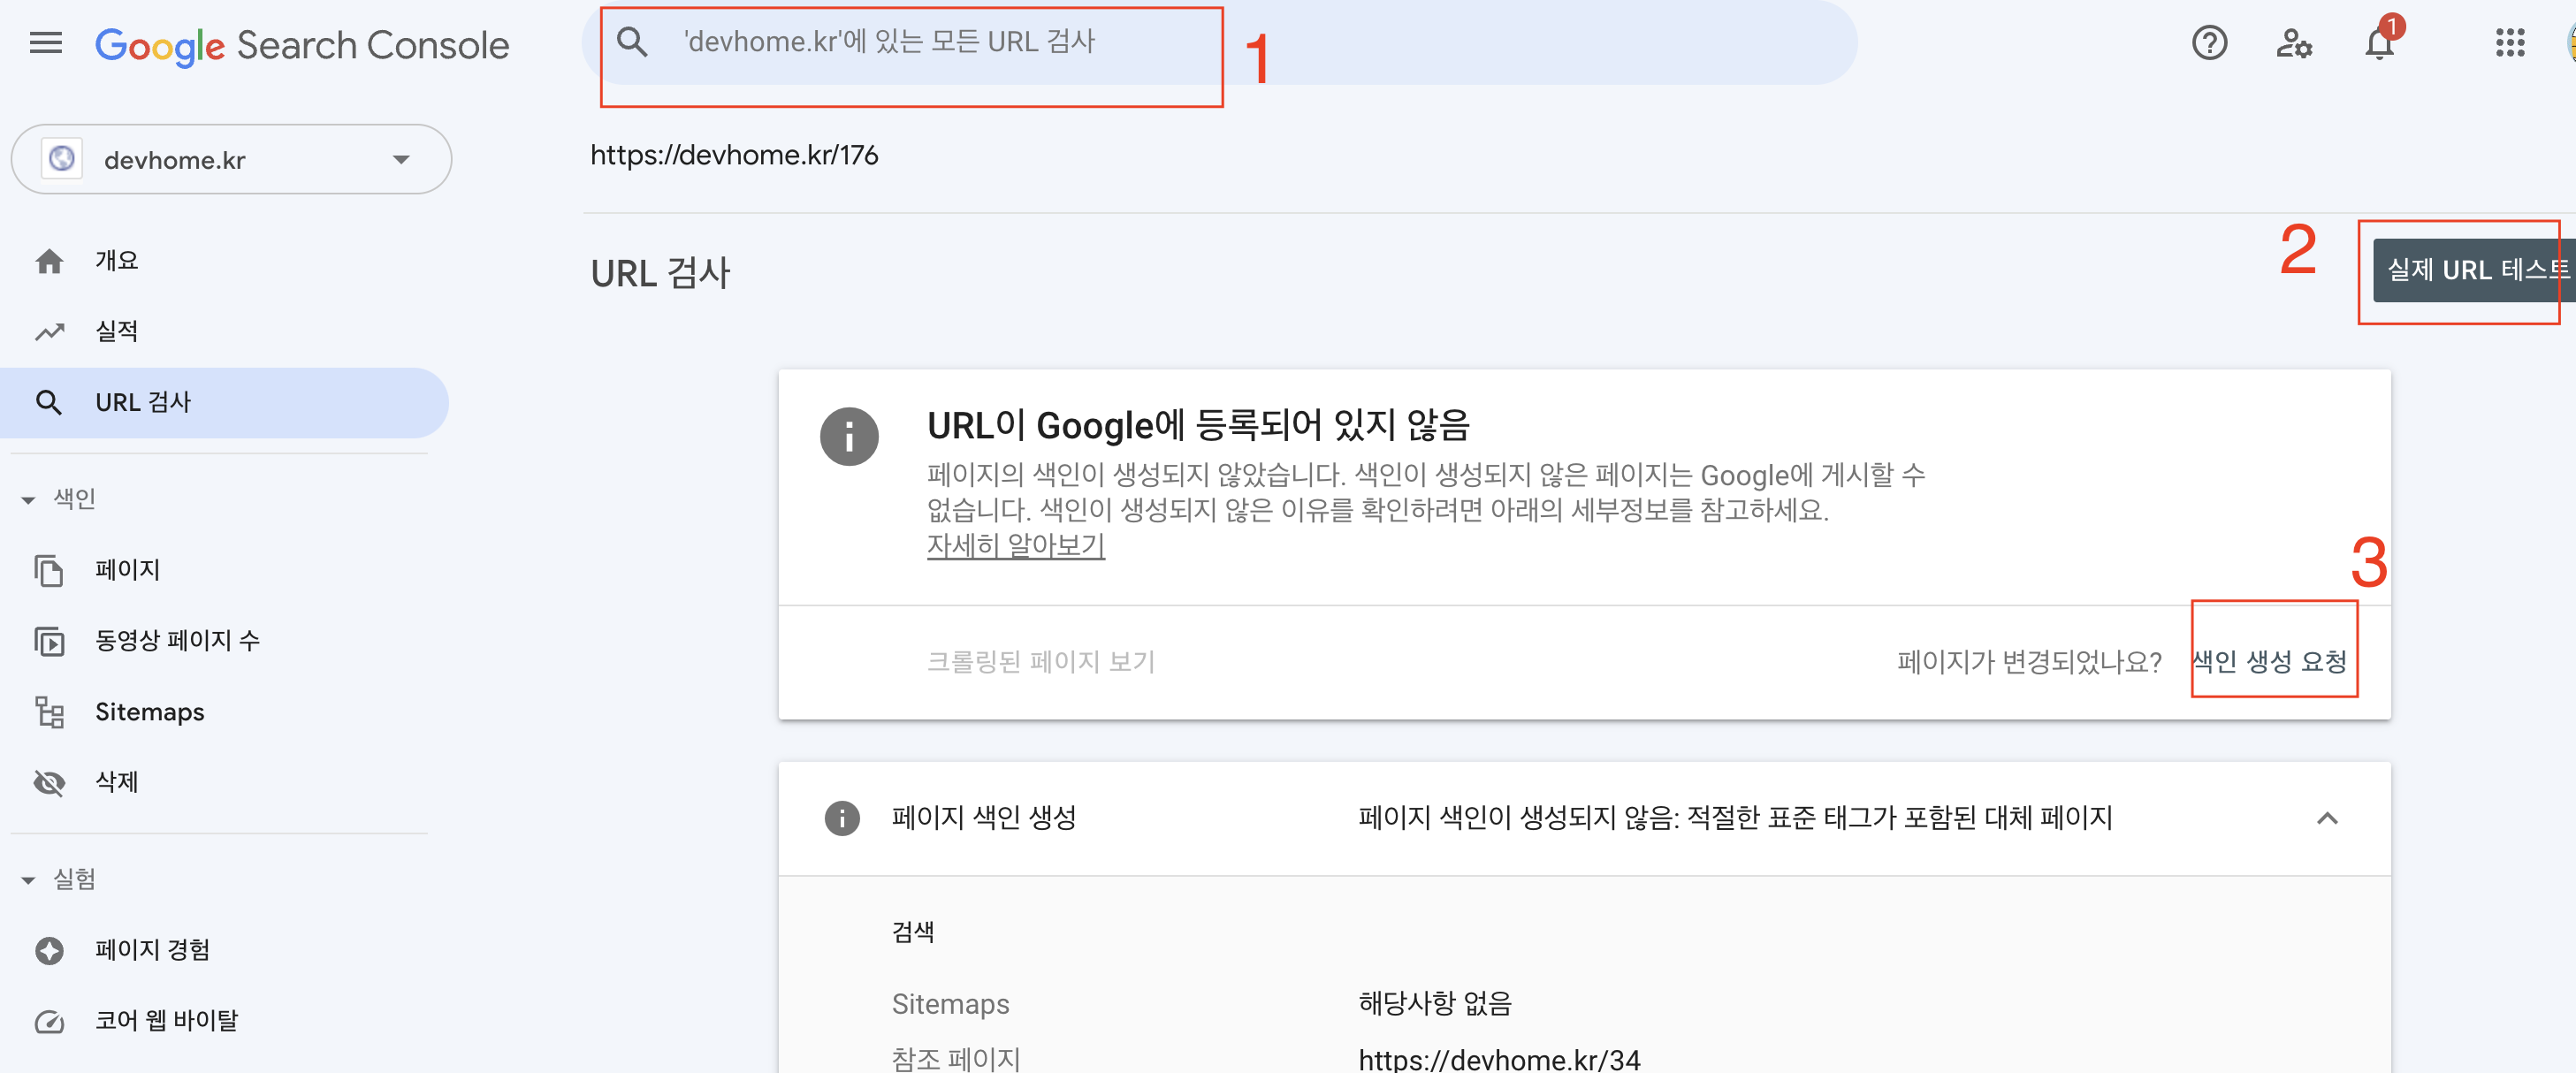
Task: Open the 자세히 알아보기 link
Action: click(1015, 546)
